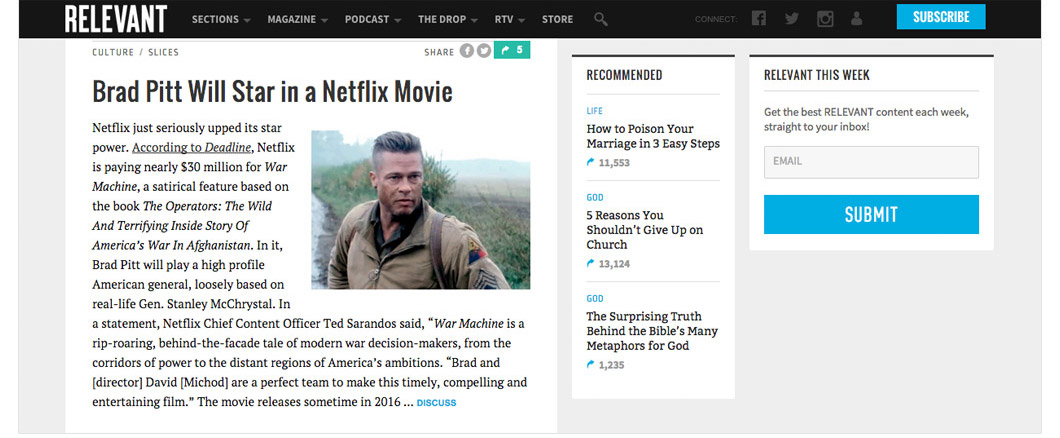1060x438 pixels.
Task: Share article via Twitter share icon
Action: tap(484, 51)
